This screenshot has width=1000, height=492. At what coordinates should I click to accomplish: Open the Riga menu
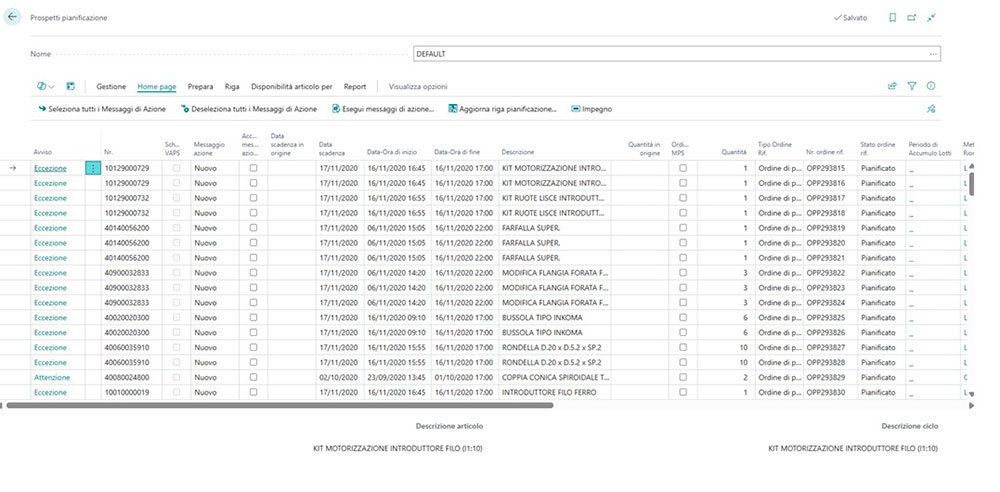click(232, 86)
